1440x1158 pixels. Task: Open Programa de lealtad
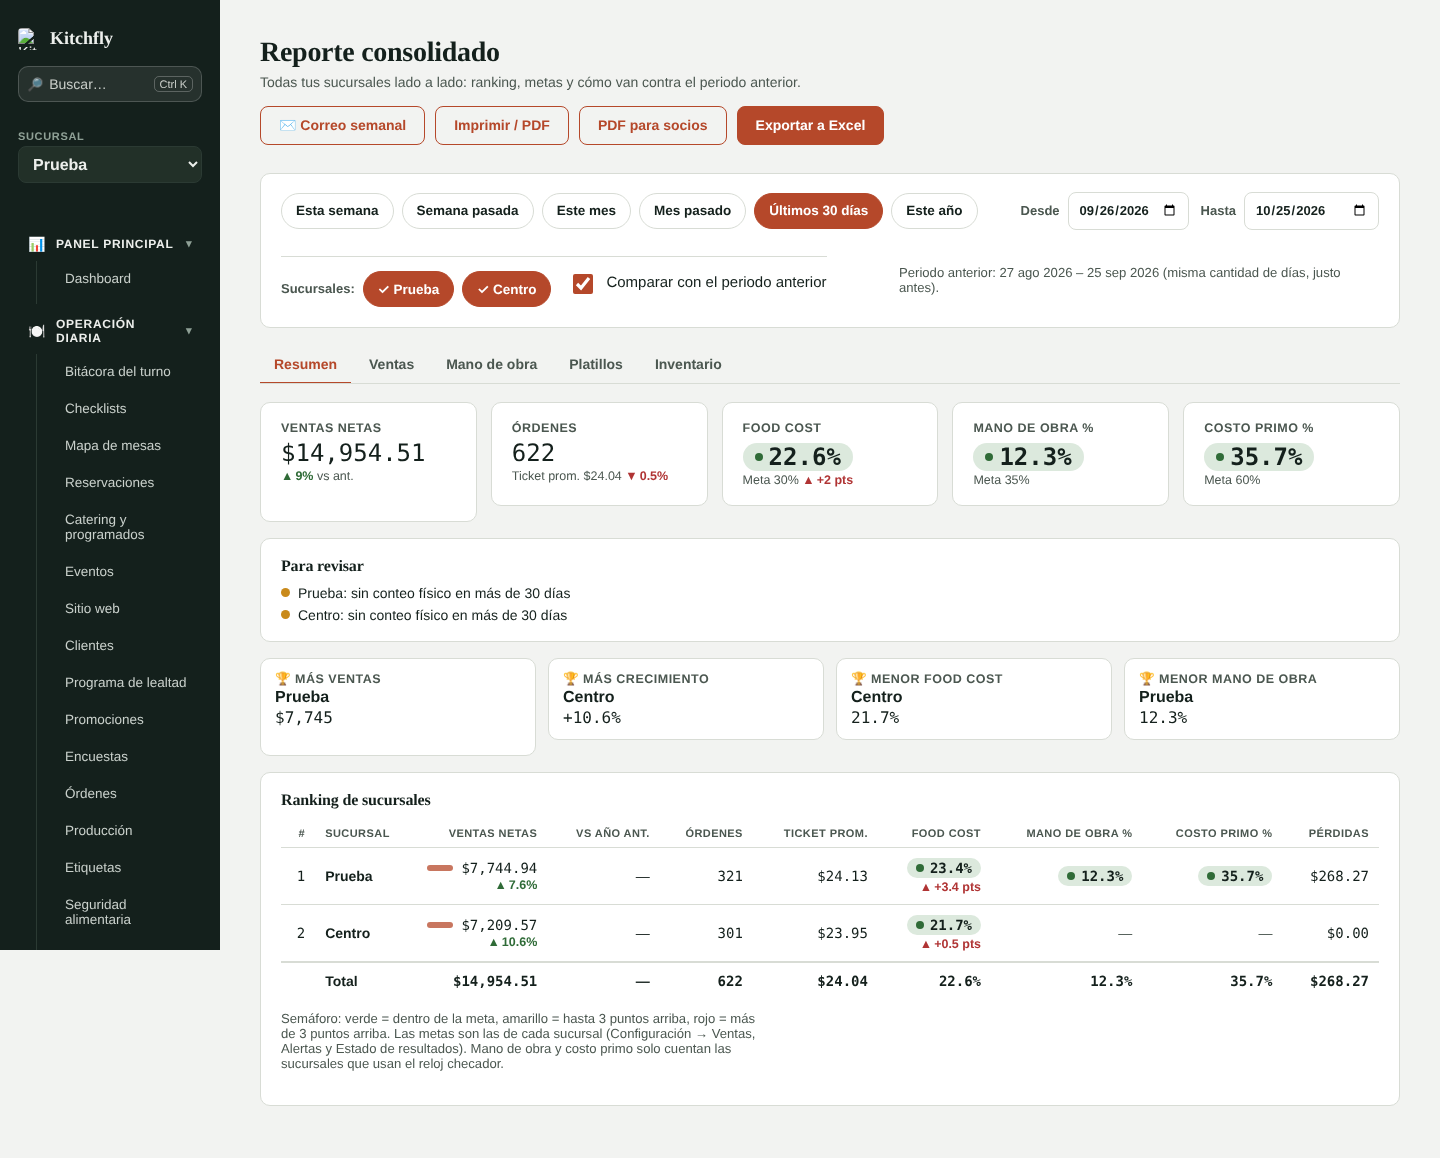126,683
